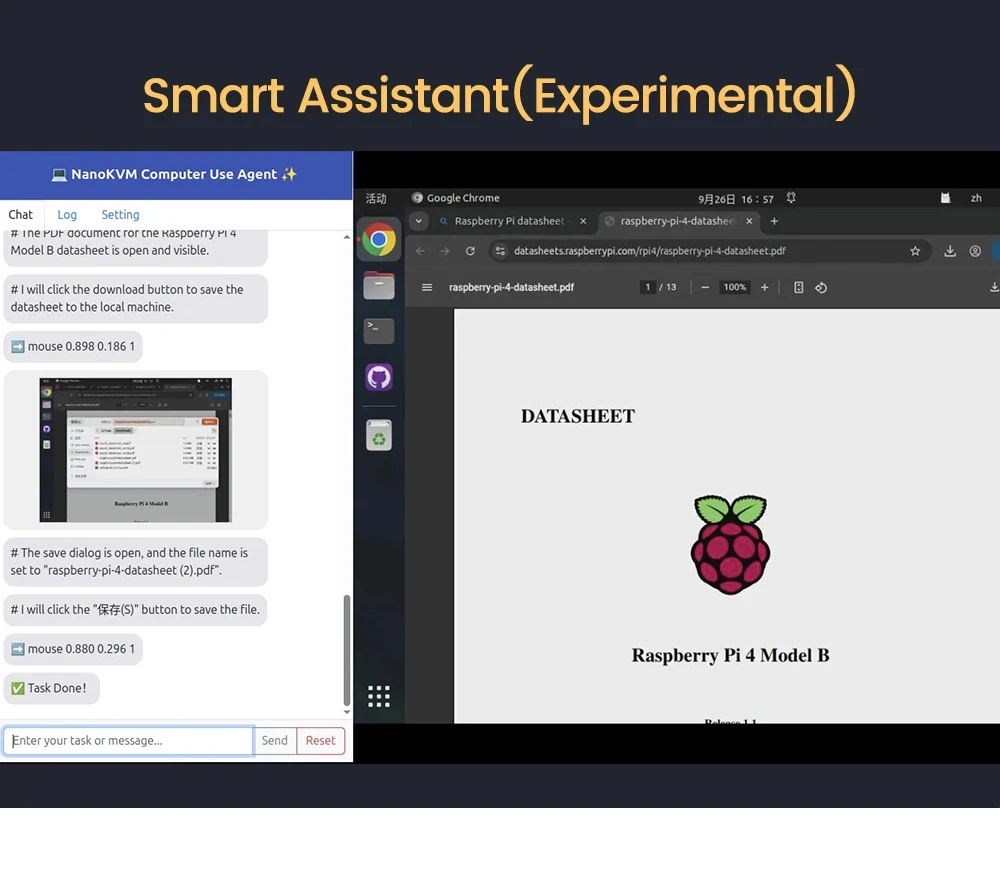Close the Raspberry Pi datasheet search tab

point(583,221)
